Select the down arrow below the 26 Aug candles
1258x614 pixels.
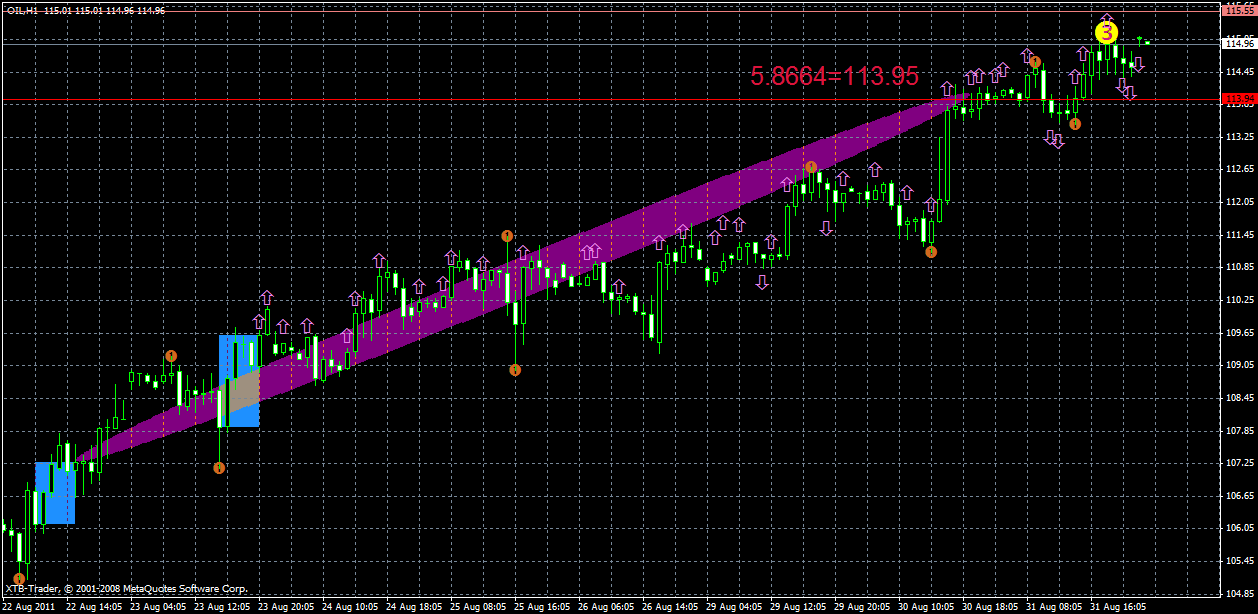[763, 281]
